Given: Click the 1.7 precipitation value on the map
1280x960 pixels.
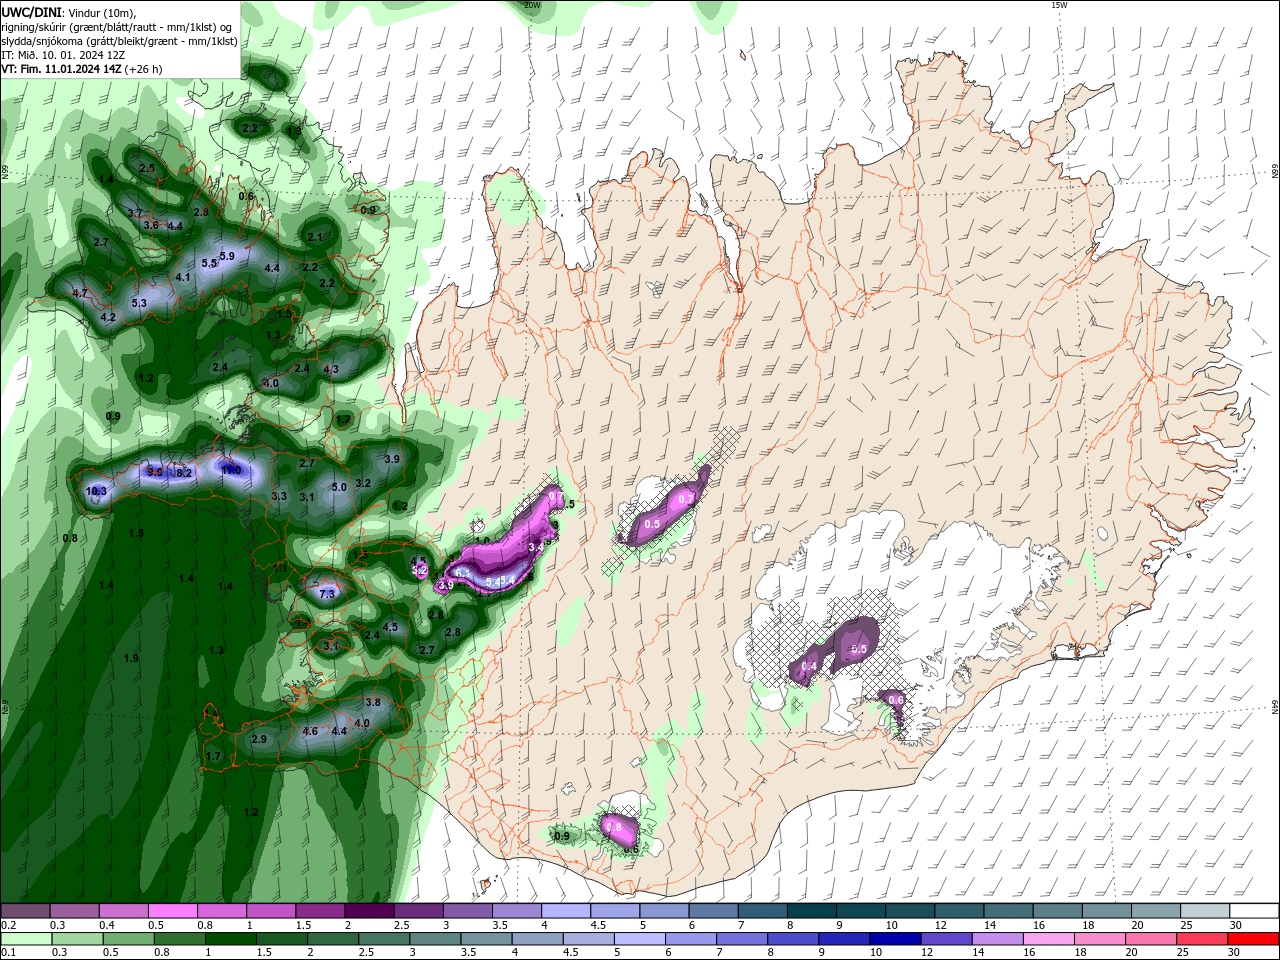Looking at the screenshot, I should (213, 757).
